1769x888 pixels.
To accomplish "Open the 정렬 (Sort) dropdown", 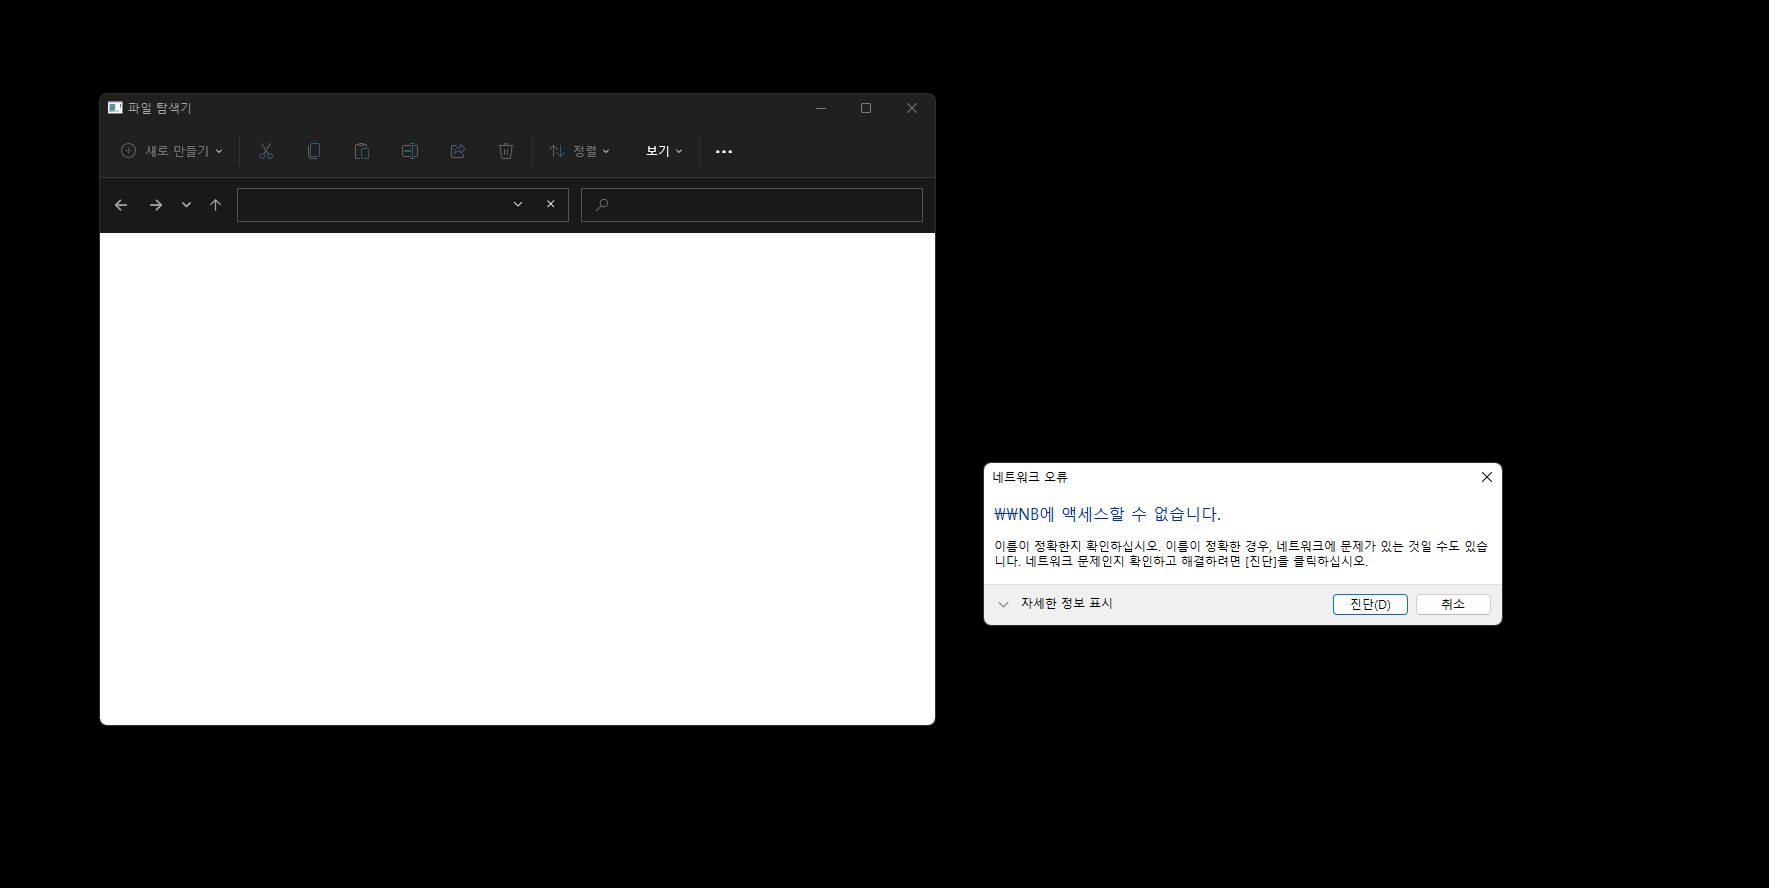I will pos(580,151).
